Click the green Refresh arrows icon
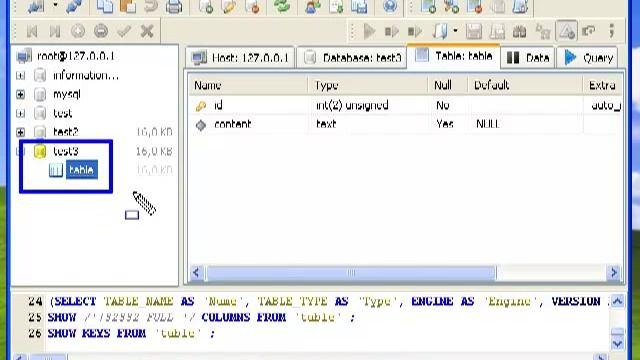Image resolution: width=640 pixels, height=360 pixels. [x=282, y=7]
